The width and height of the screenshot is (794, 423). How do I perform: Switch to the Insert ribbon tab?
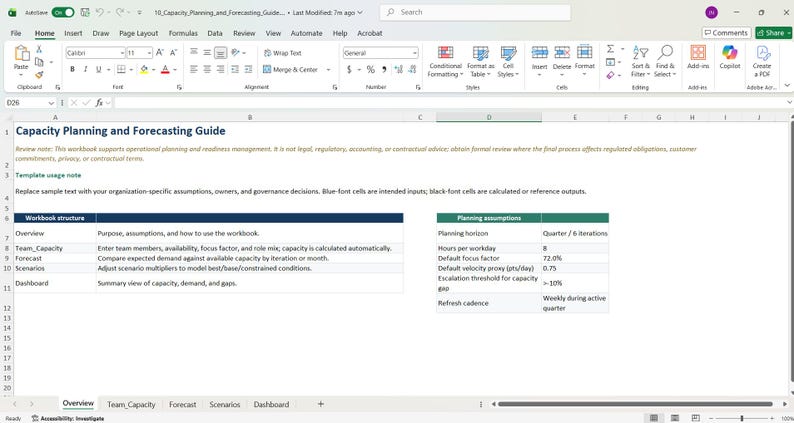(73, 33)
